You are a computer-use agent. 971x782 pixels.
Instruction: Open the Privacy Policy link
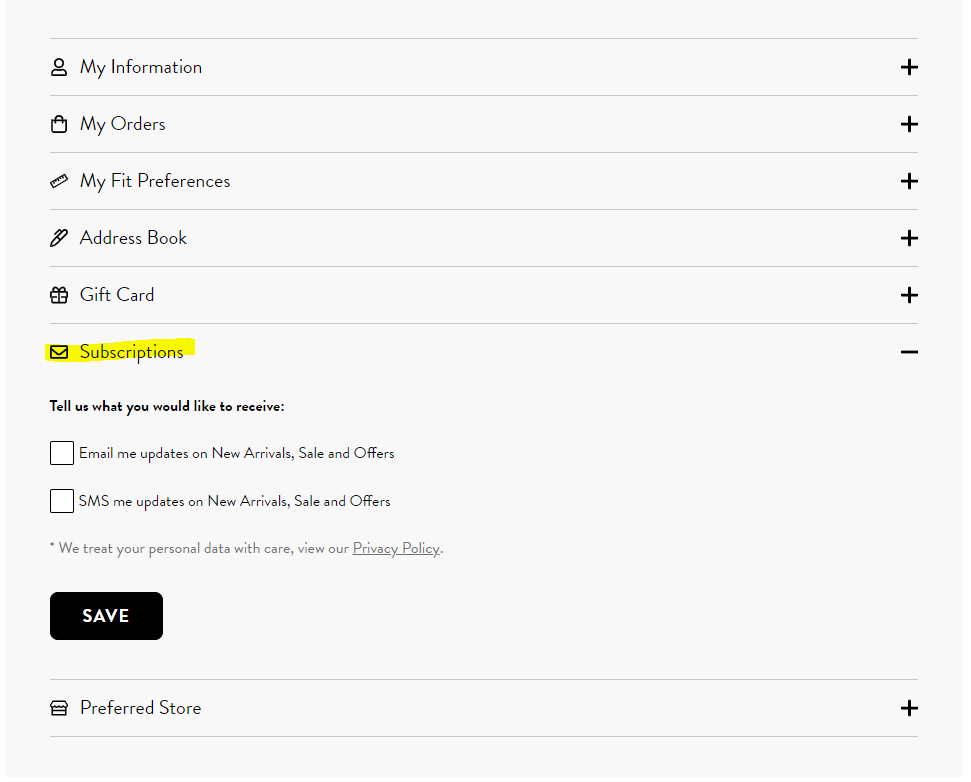[396, 549]
